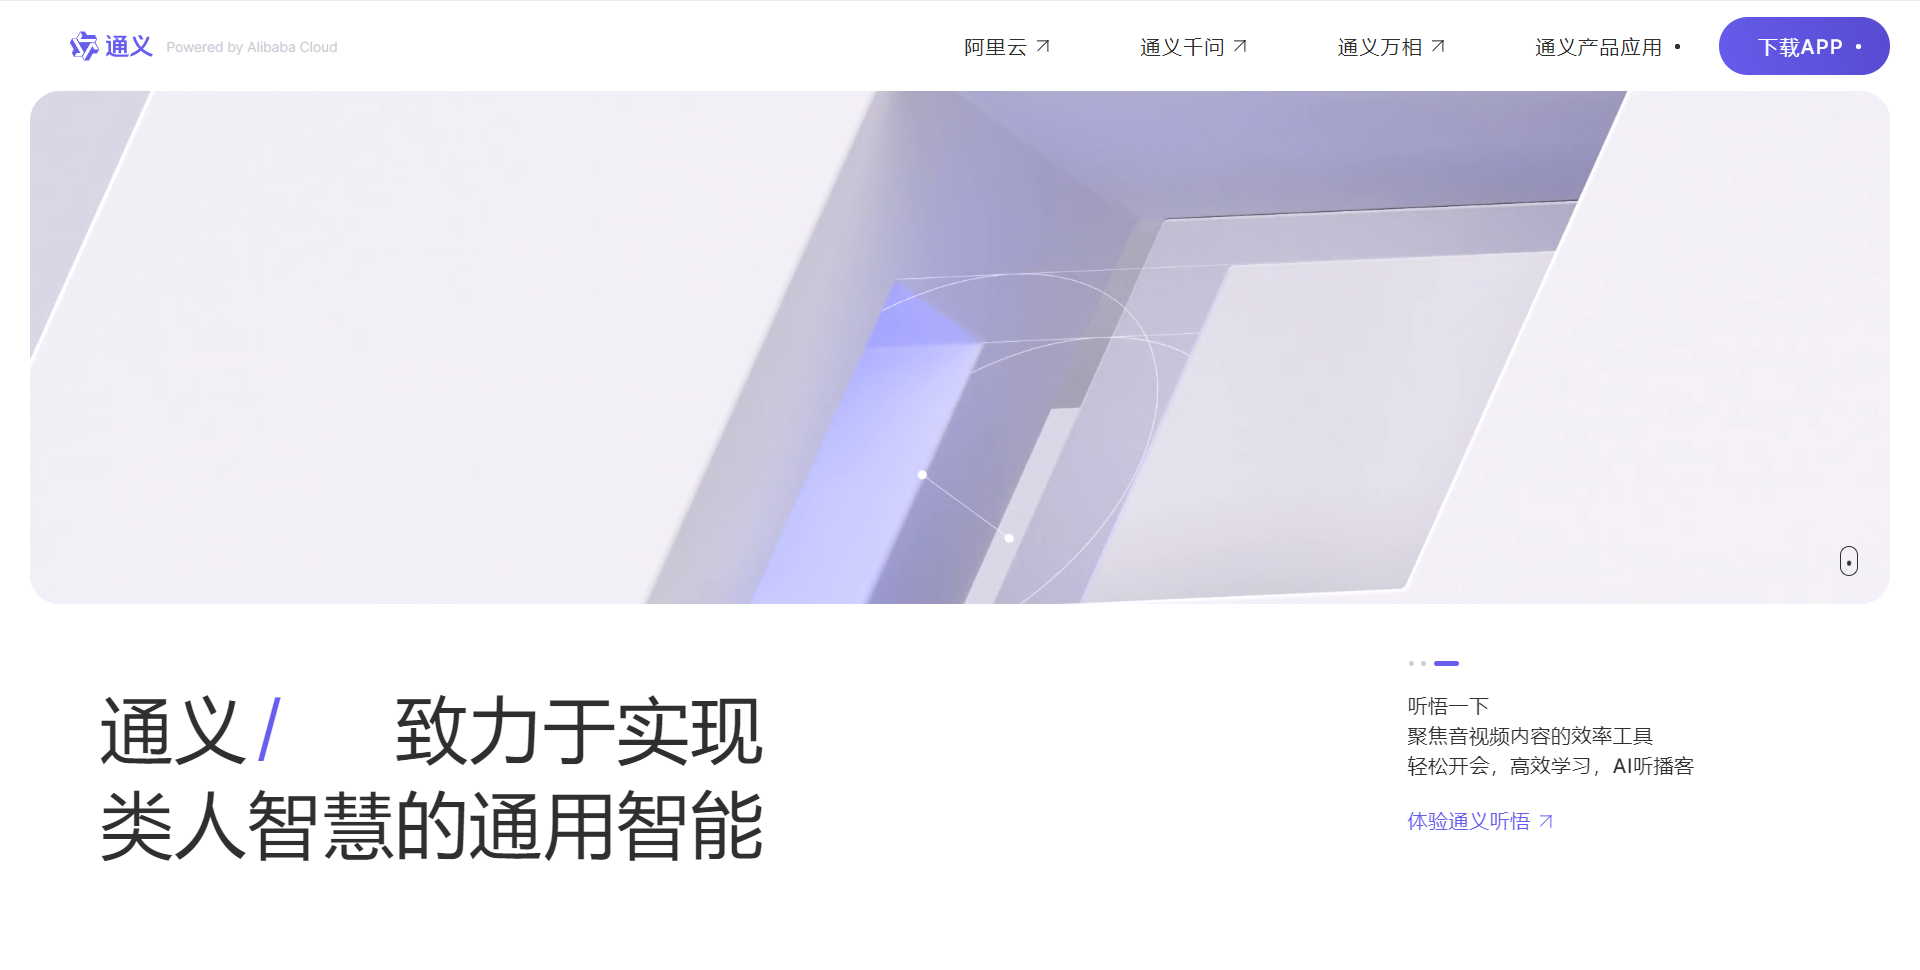Click the mouse scroll indicator icon on banner

tap(1849, 561)
